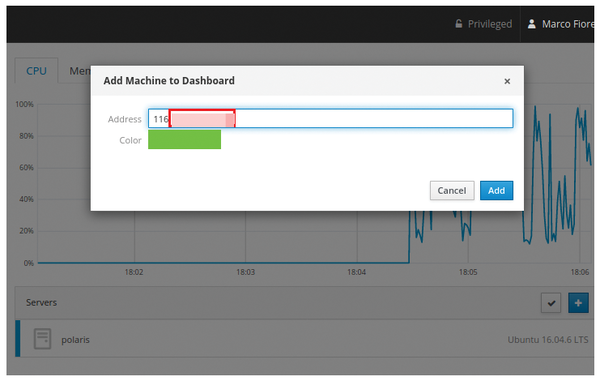Click the plus icon in Servers panel

coord(578,303)
